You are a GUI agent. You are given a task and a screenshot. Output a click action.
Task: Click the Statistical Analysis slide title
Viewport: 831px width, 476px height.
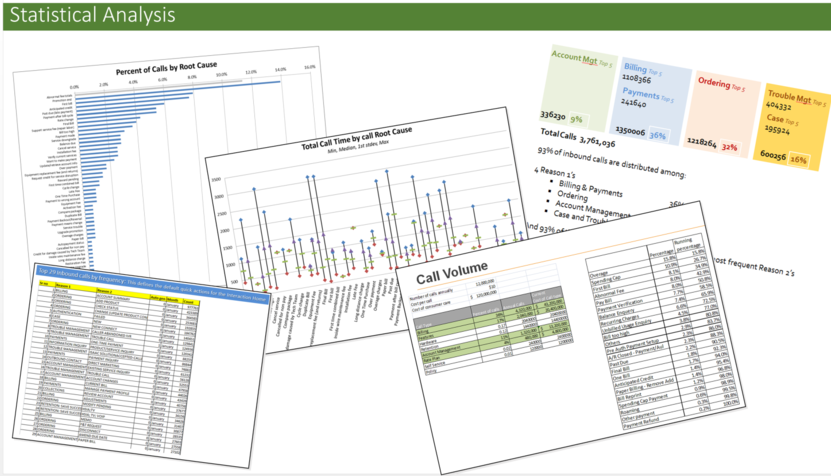[93, 15]
